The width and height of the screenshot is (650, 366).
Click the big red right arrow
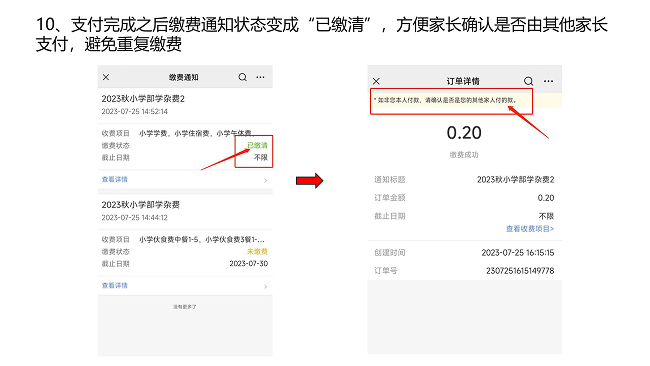click(309, 181)
